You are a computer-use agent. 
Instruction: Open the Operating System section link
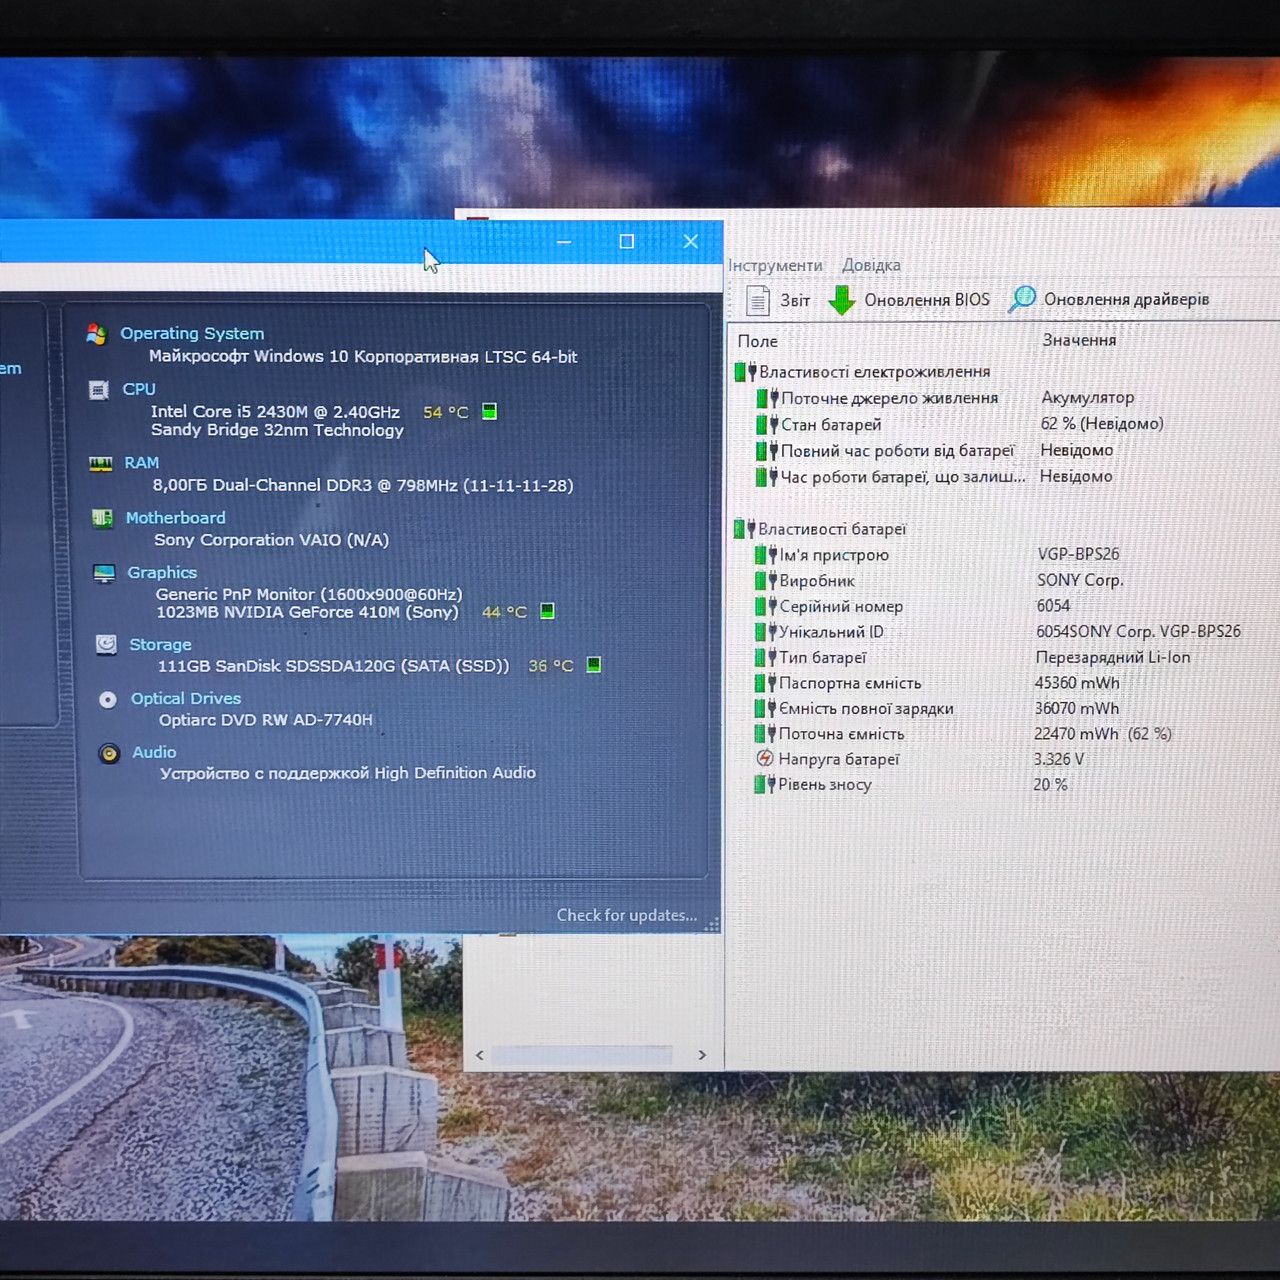point(192,333)
